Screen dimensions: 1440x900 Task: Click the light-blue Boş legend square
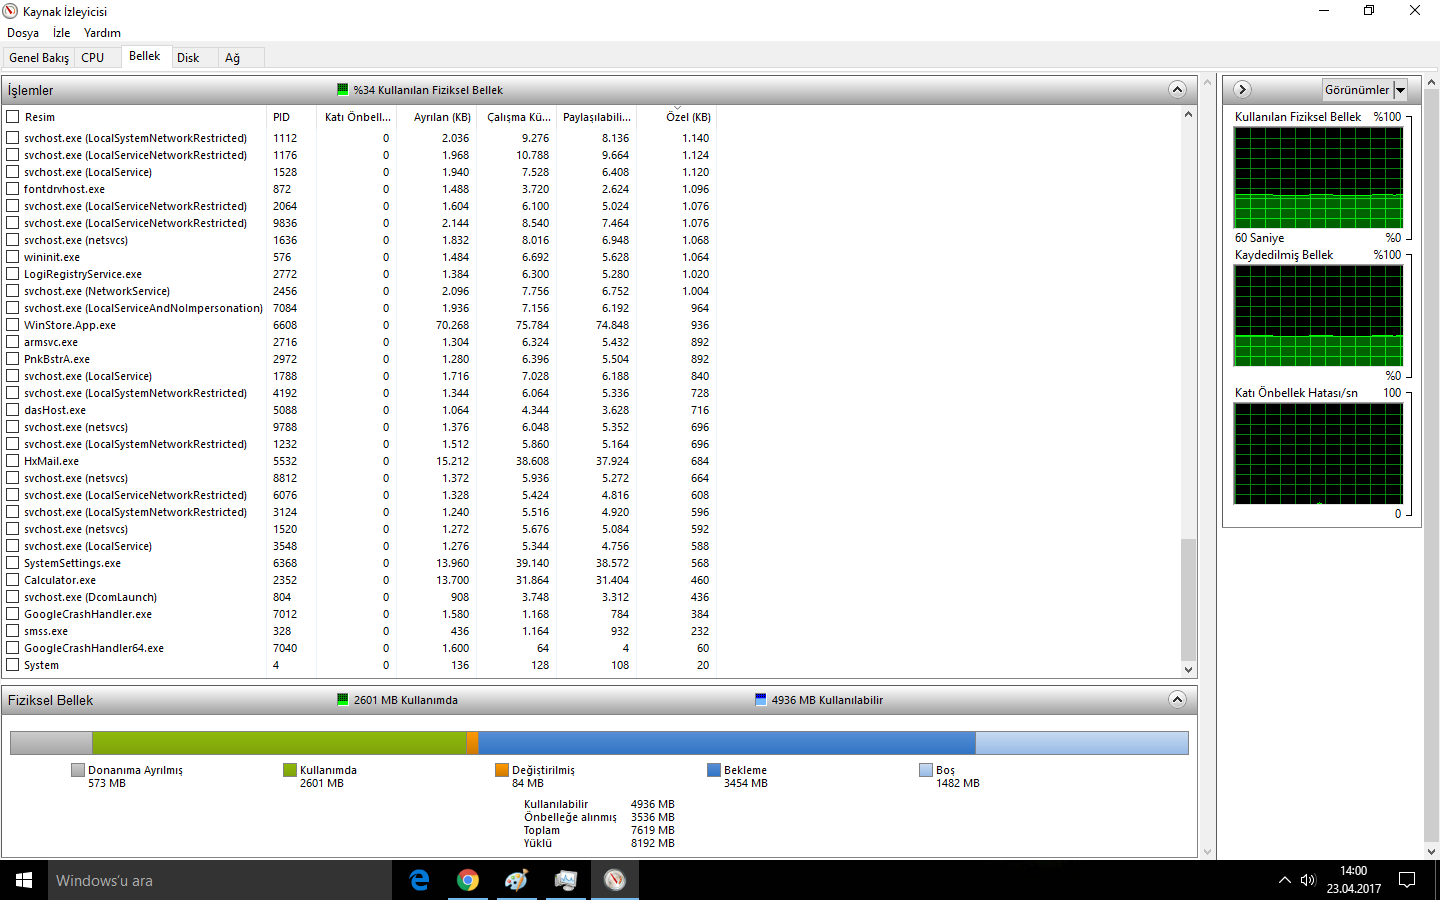[x=926, y=770]
